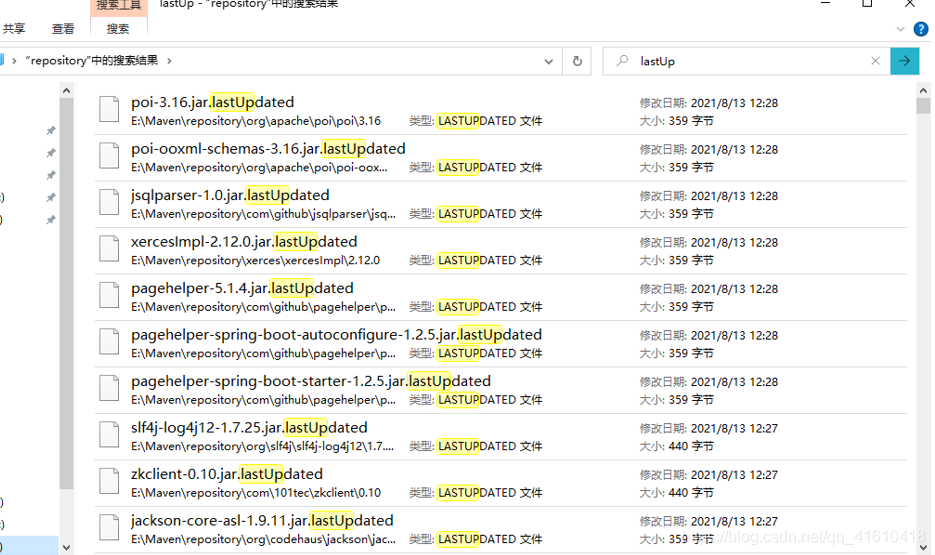This screenshot has height=555, width=935.
Task: Select zkclient-0.10.jar.lastUpdated file name
Action: point(227,474)
